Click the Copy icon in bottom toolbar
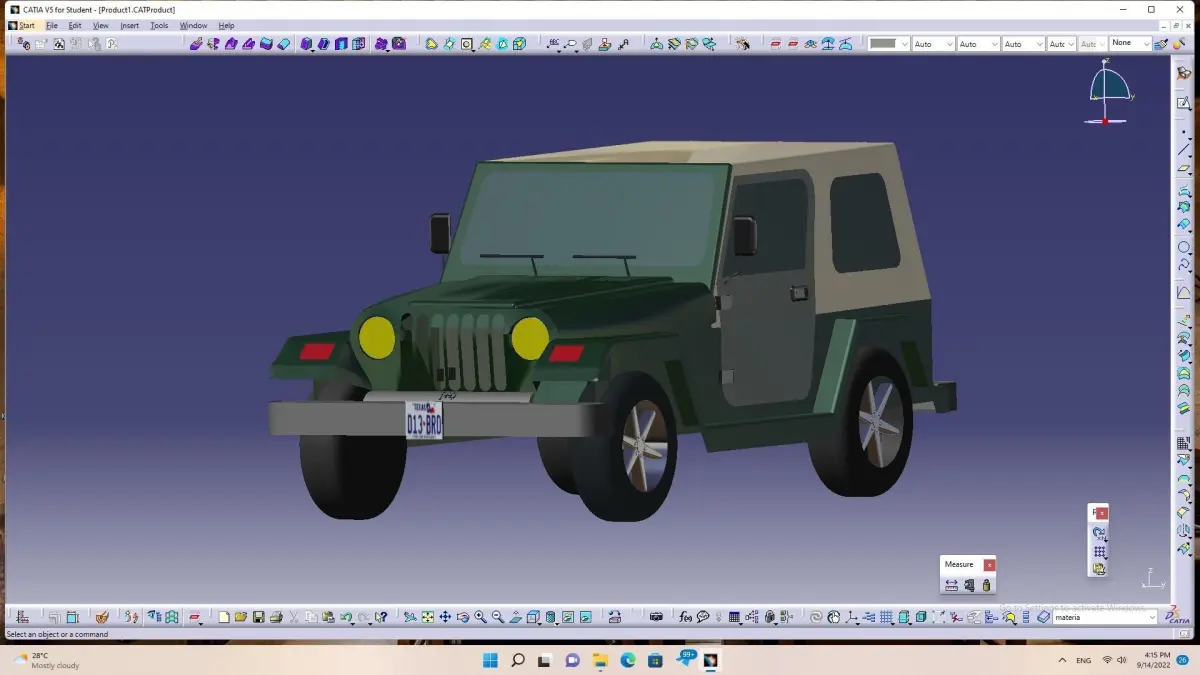The height and width of the screenshot is (675, 1200). coord(311,617)
